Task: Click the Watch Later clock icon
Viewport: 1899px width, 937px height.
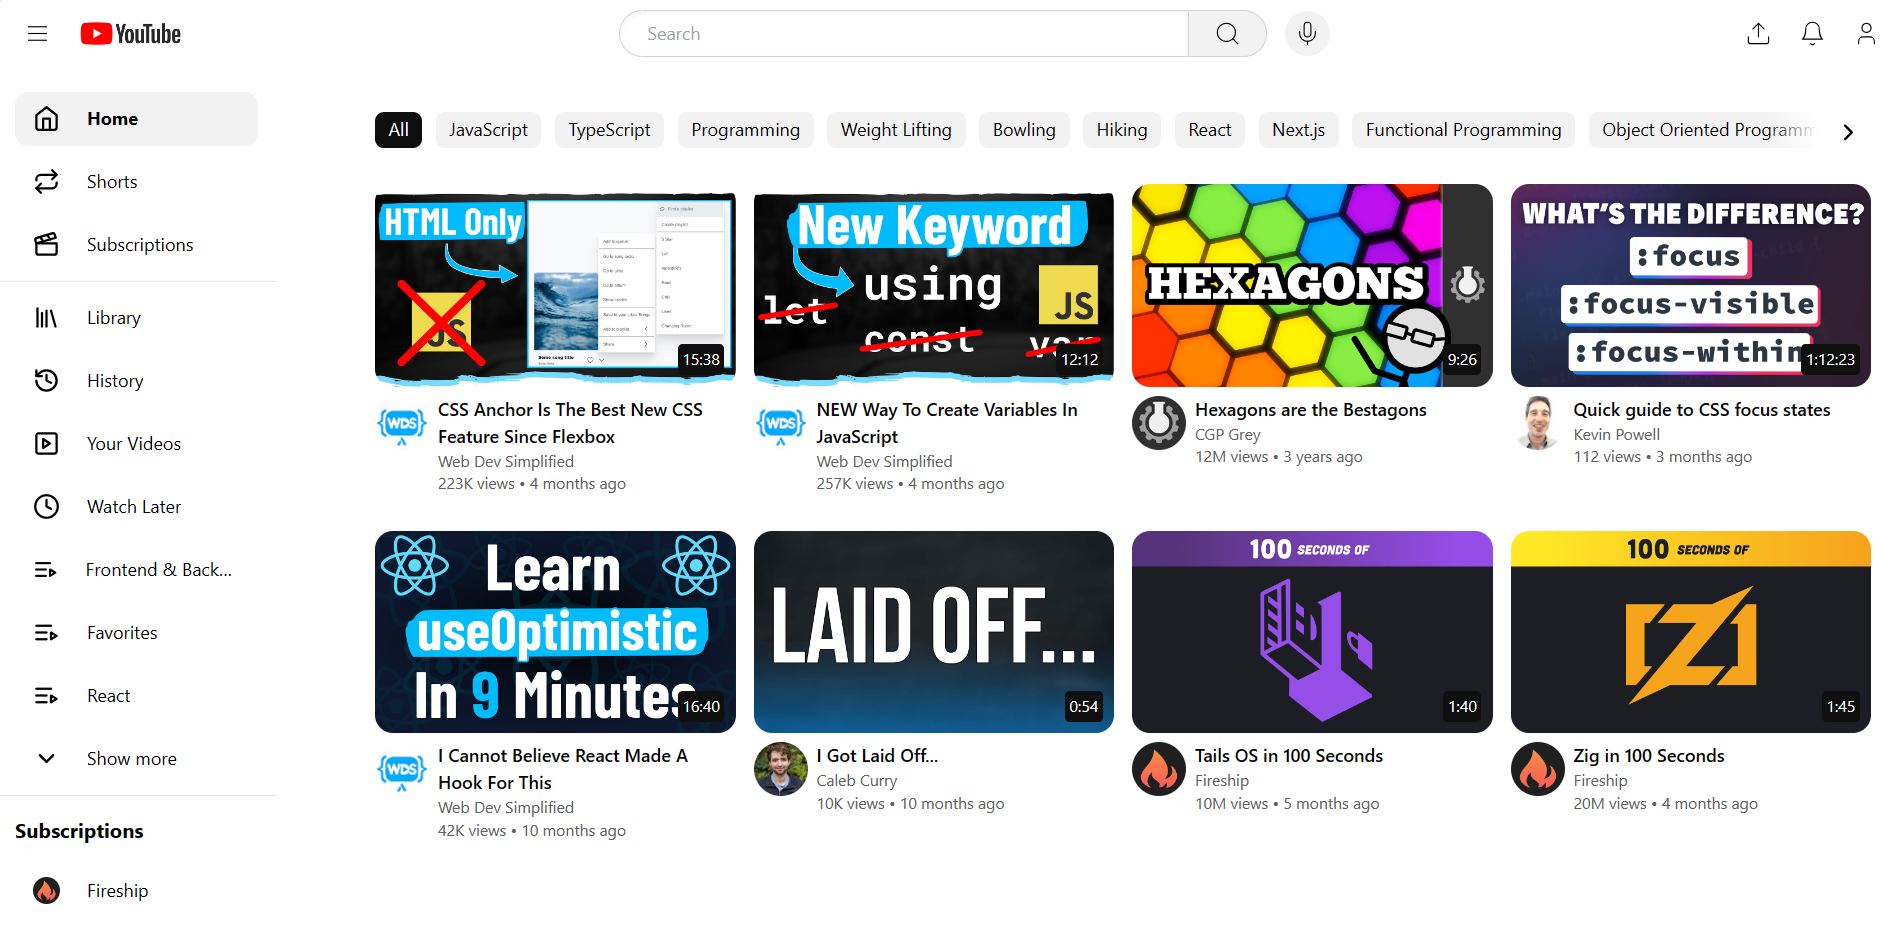Action: [46, 507]
